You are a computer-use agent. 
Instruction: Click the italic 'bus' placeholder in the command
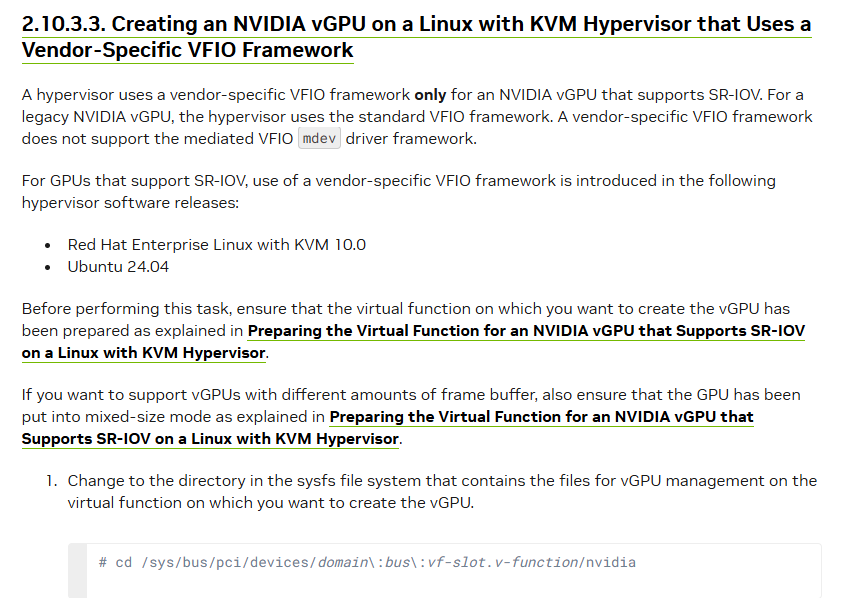pos(396,563)
